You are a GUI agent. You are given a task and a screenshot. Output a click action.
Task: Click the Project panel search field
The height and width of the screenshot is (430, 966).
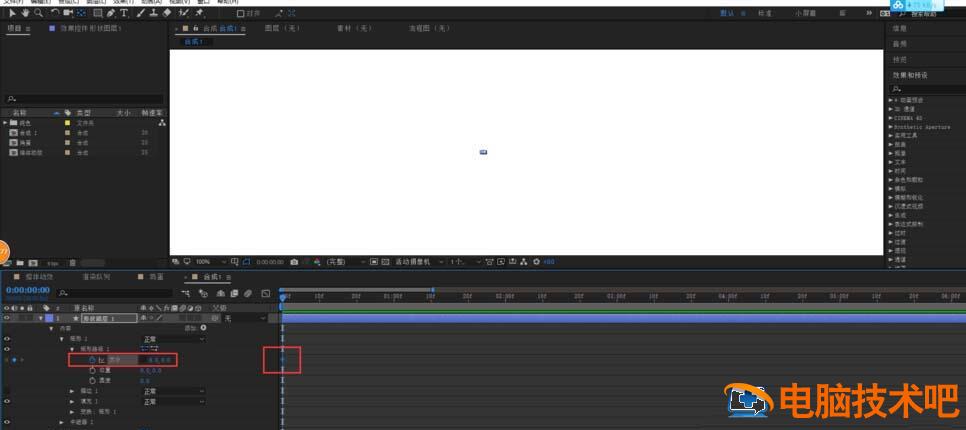coord(85,99)
